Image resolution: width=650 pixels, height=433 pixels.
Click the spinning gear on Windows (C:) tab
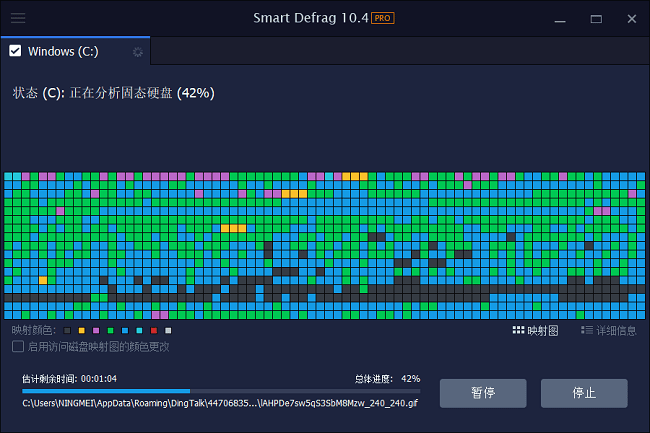[138, 52]
